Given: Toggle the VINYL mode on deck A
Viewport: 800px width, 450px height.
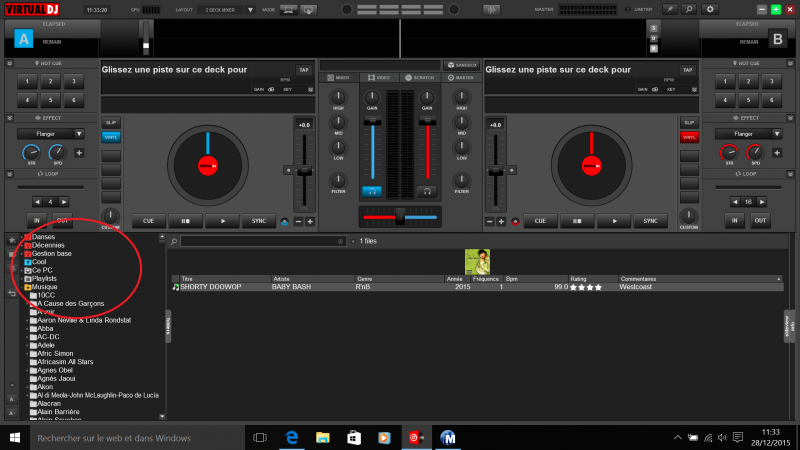Looking at the screenshot, I should pos(109,137).
